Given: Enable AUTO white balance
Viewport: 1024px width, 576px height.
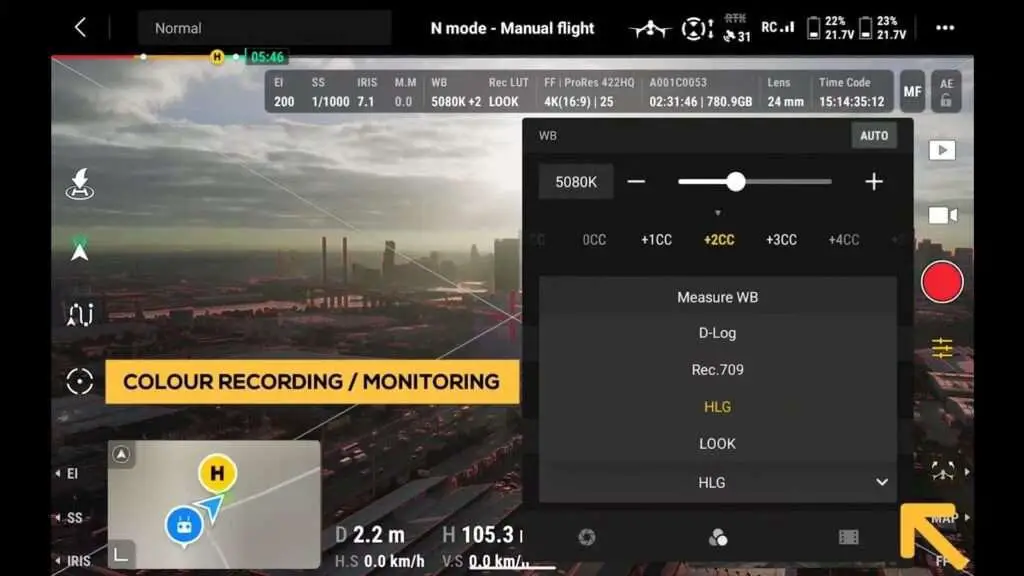Looking at the screenshot, I should tap(874, 136).
